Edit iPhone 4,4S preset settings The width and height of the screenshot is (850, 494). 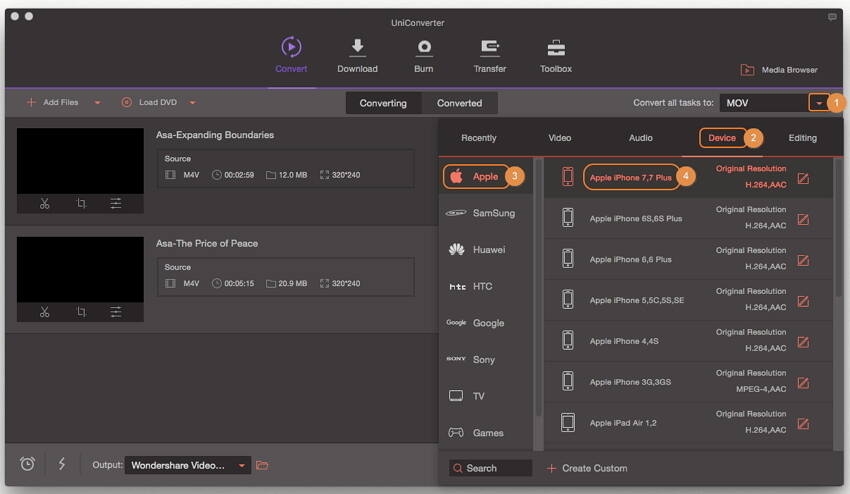(x=803, y=342)
